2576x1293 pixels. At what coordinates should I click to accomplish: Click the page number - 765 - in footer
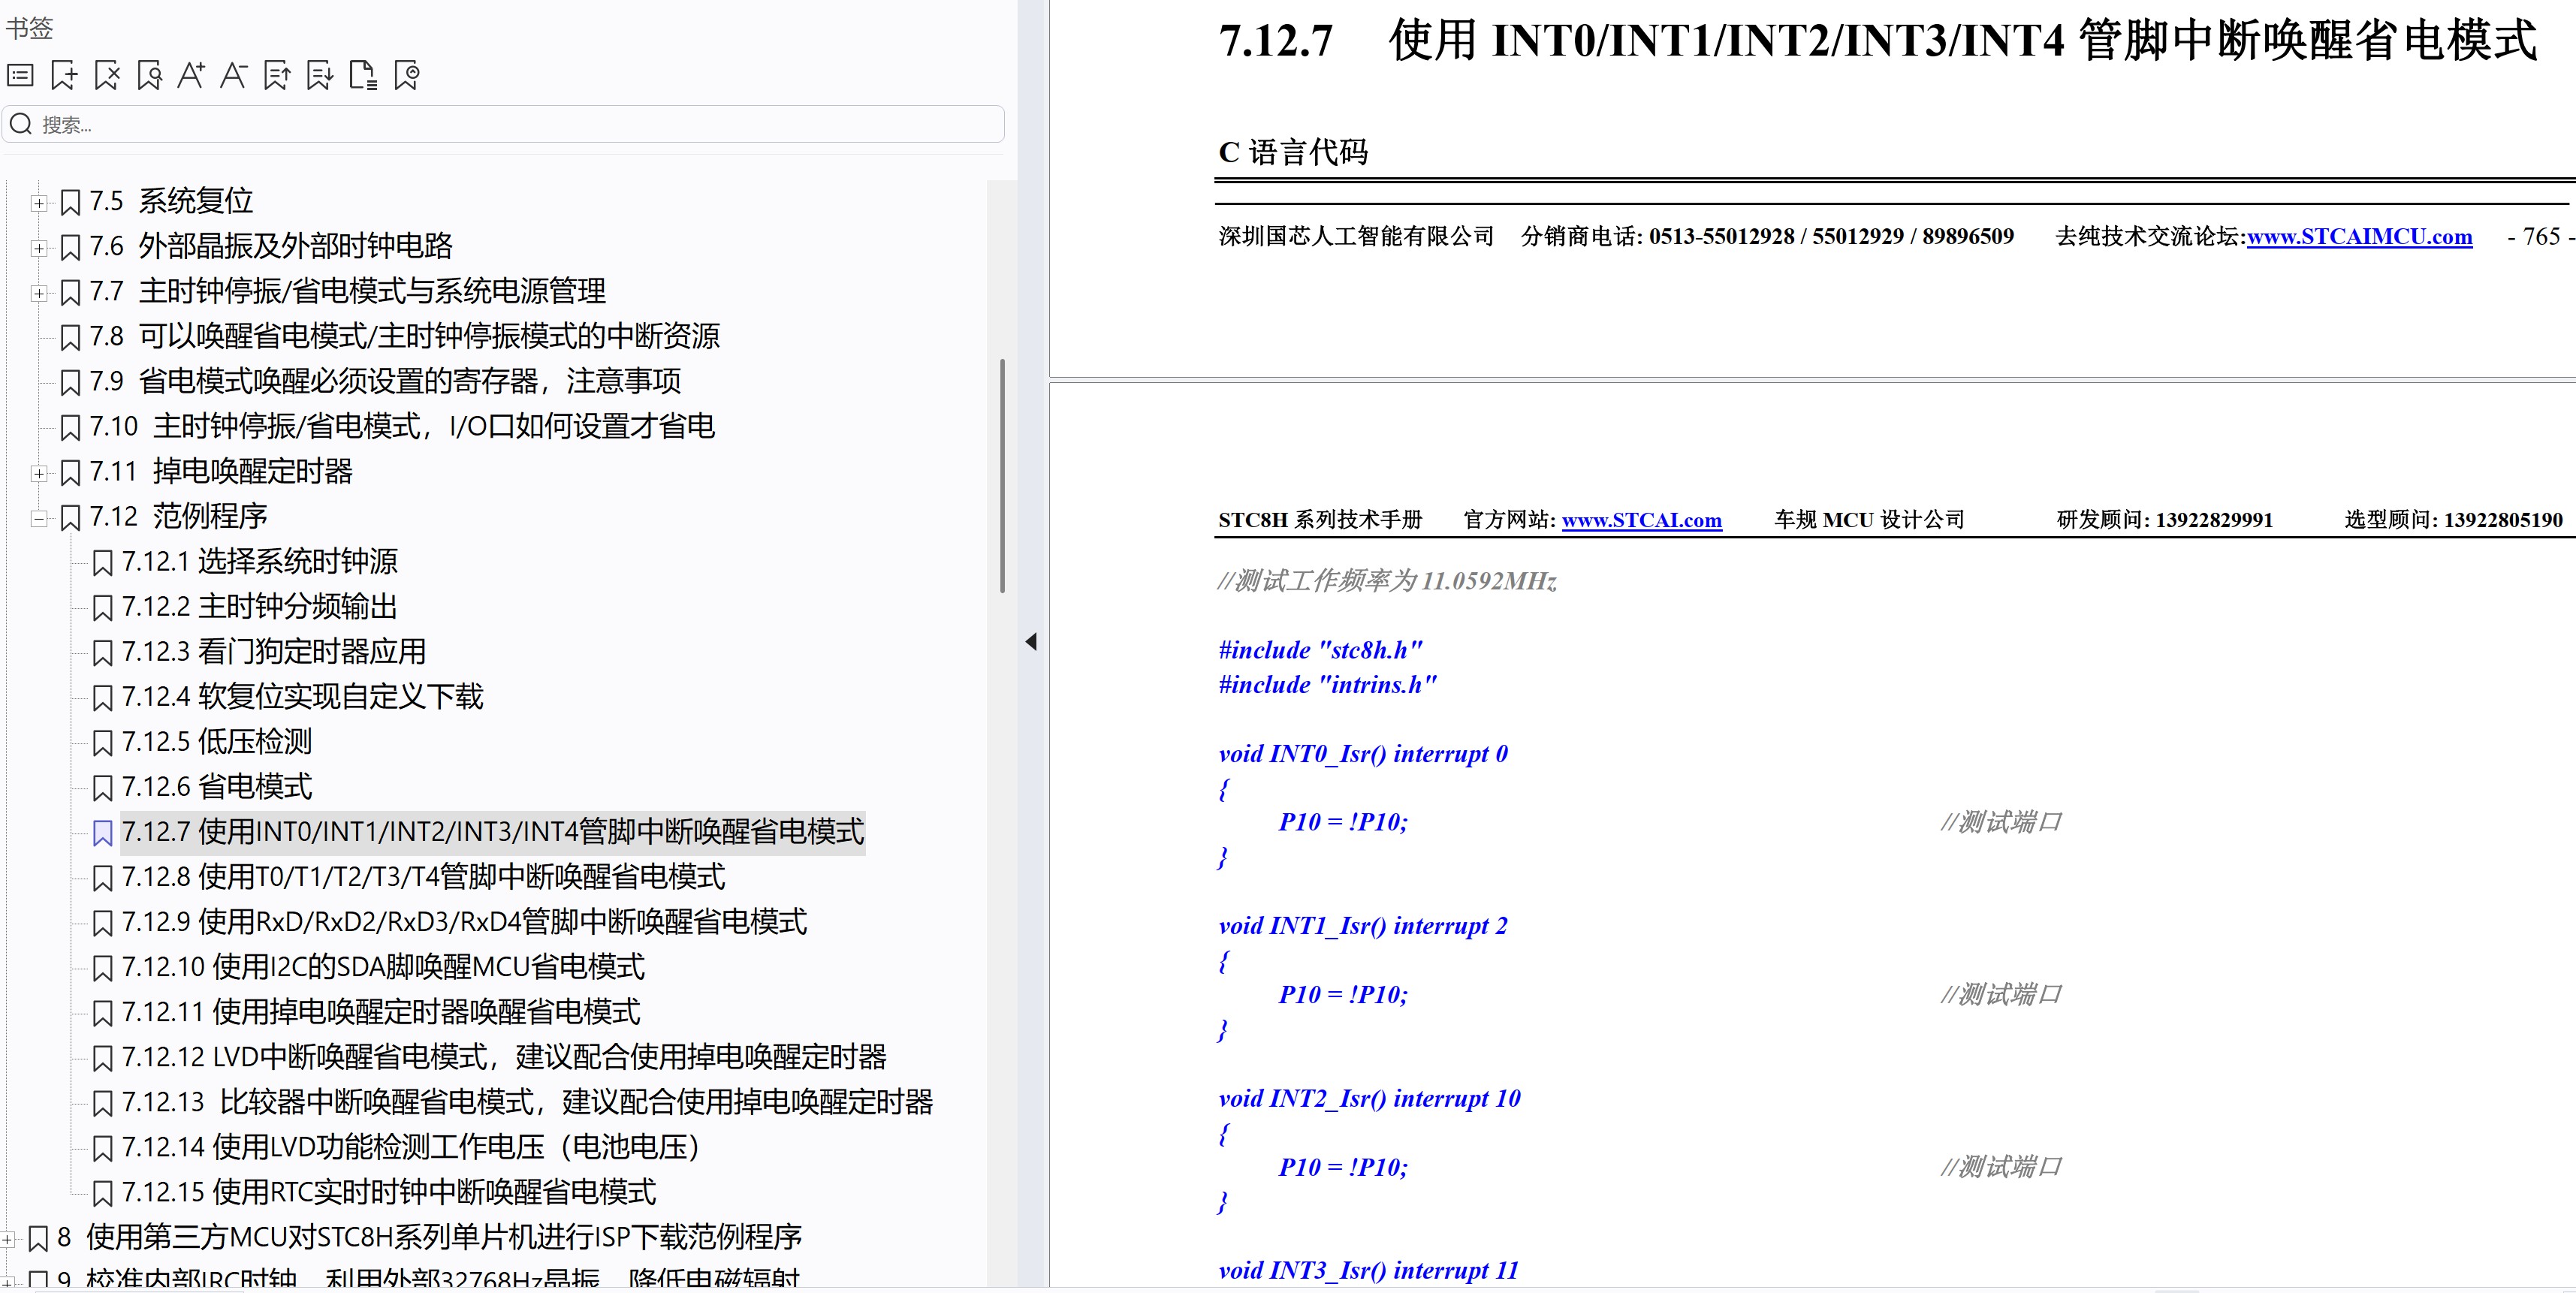[x=2540, y=237]
